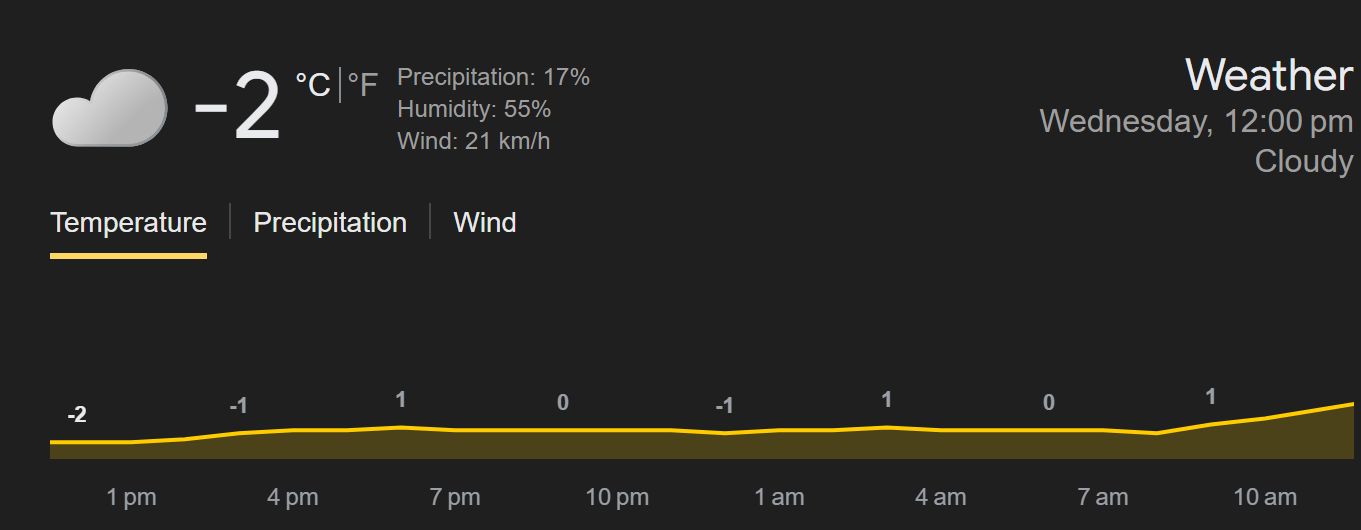
Task: Click the Weather heading
Action: pos(1268,76)
